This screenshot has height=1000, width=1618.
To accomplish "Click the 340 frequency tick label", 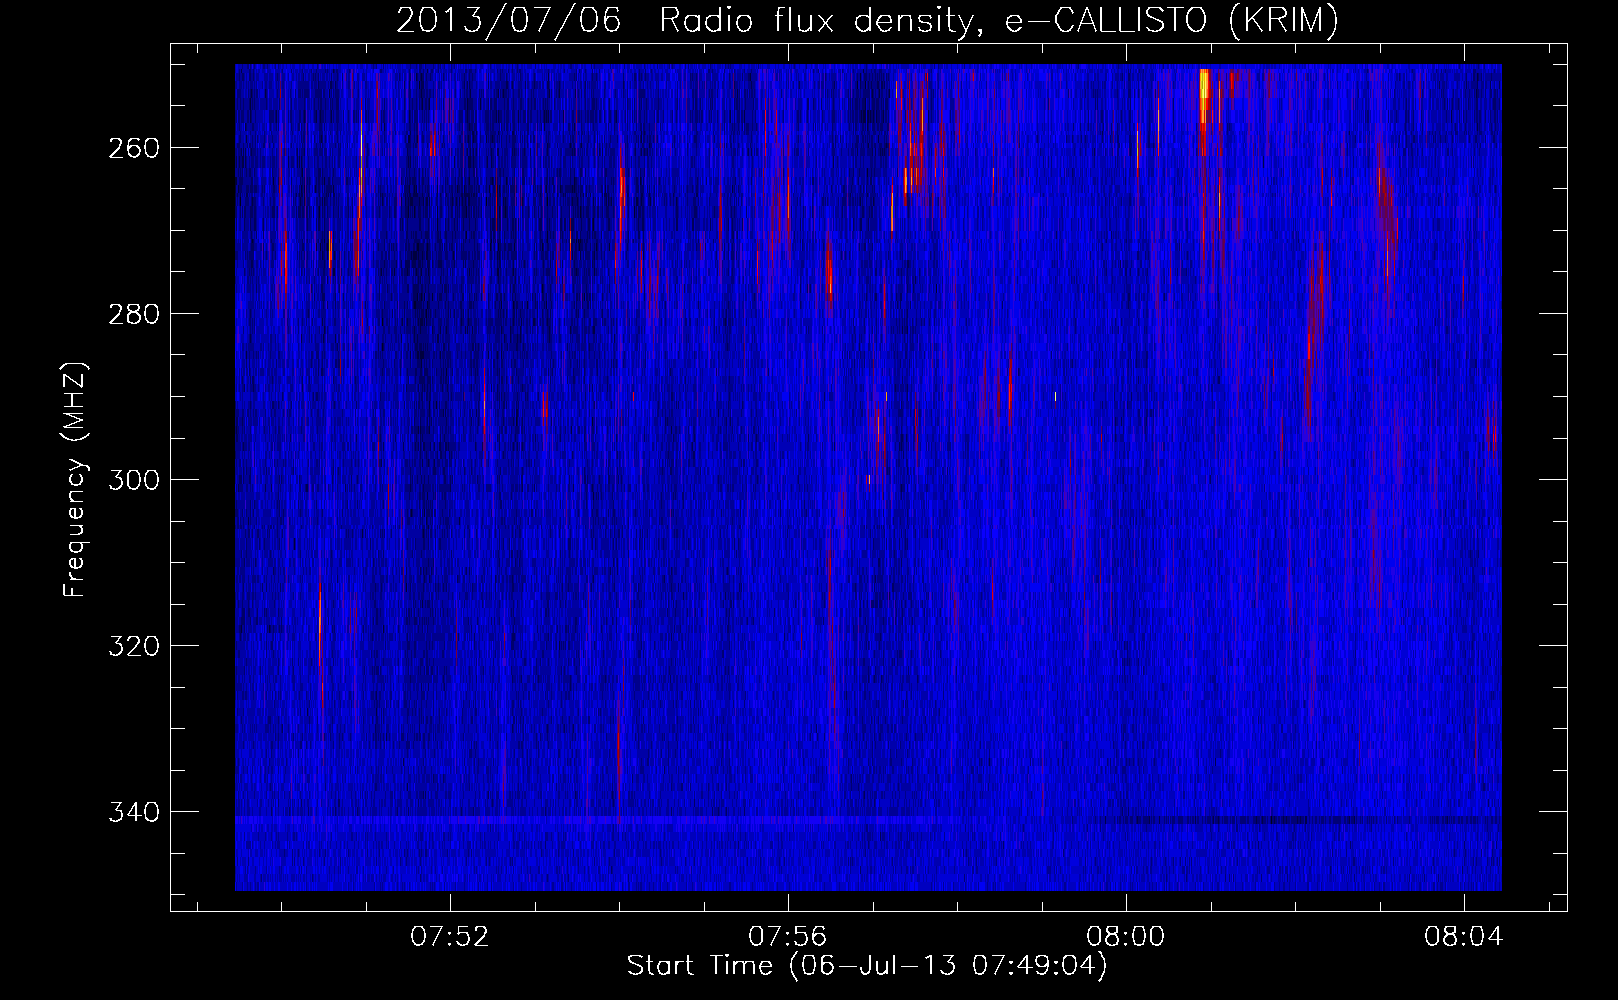I will click(x=133, y=812).
